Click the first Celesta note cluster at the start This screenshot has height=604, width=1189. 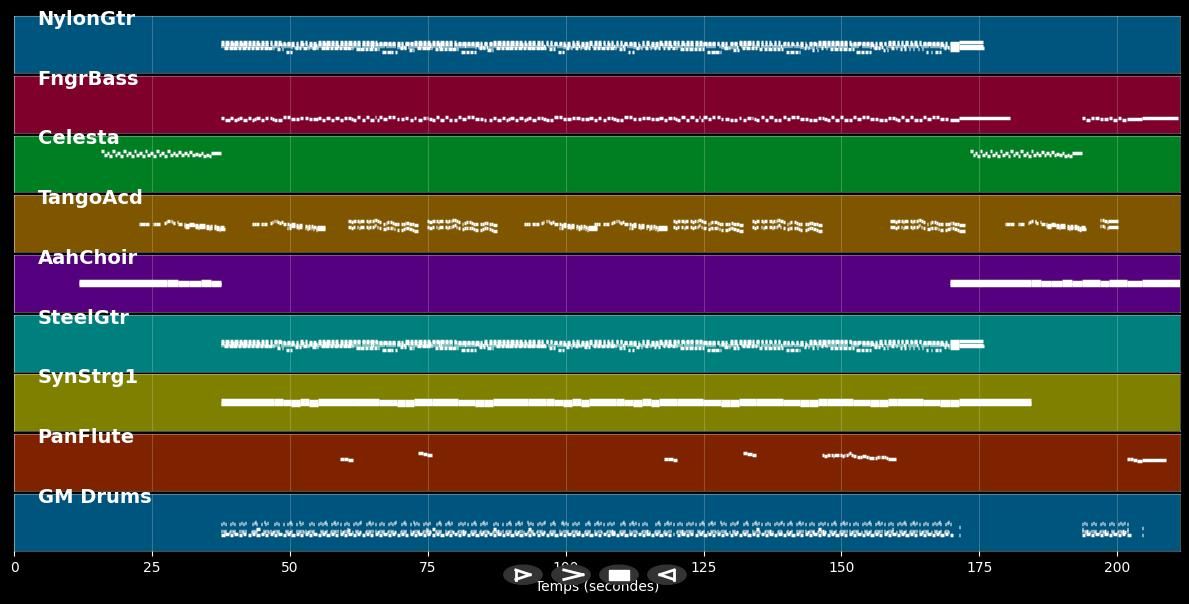160,154
